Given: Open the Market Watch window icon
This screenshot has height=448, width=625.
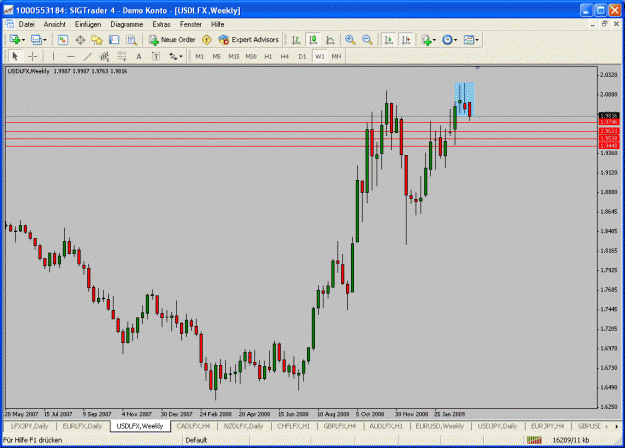Looking at the screenshot, I should 63,40.
